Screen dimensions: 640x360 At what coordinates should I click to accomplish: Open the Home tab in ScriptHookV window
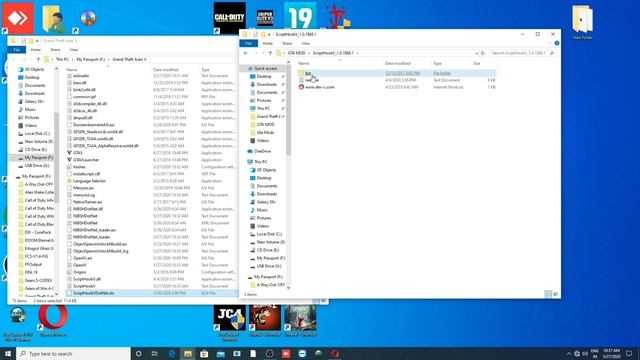point(268,43)
